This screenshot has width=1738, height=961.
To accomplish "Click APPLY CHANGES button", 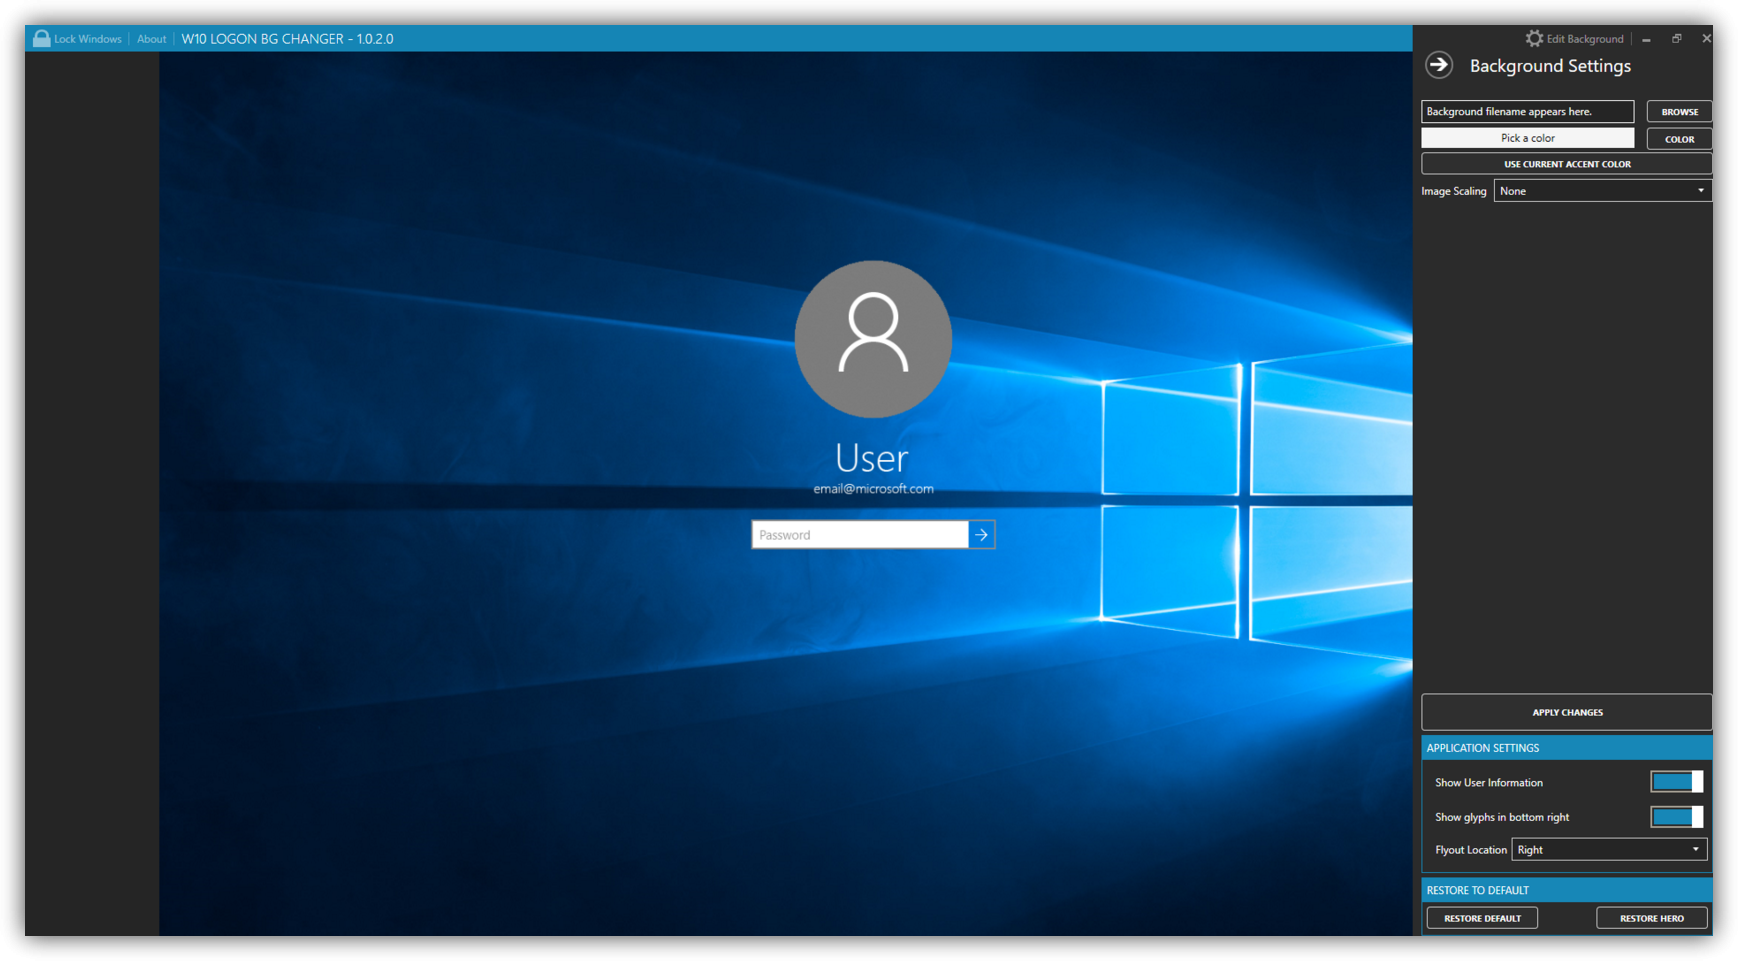I will 1567,712.
